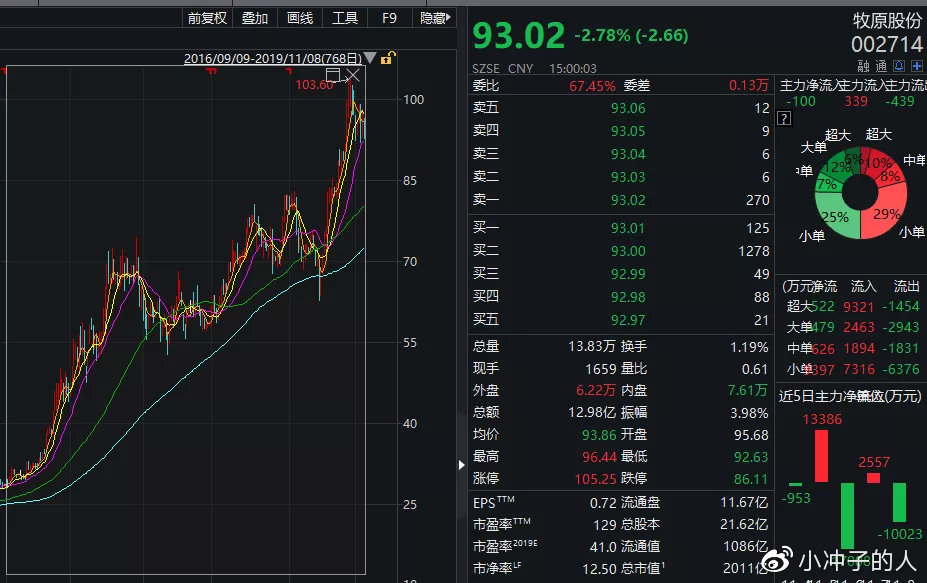The image size is (927, 583).
Task: Click the 跌停 price 86.11
Action: pyautogui.click(x=751, y=479)
